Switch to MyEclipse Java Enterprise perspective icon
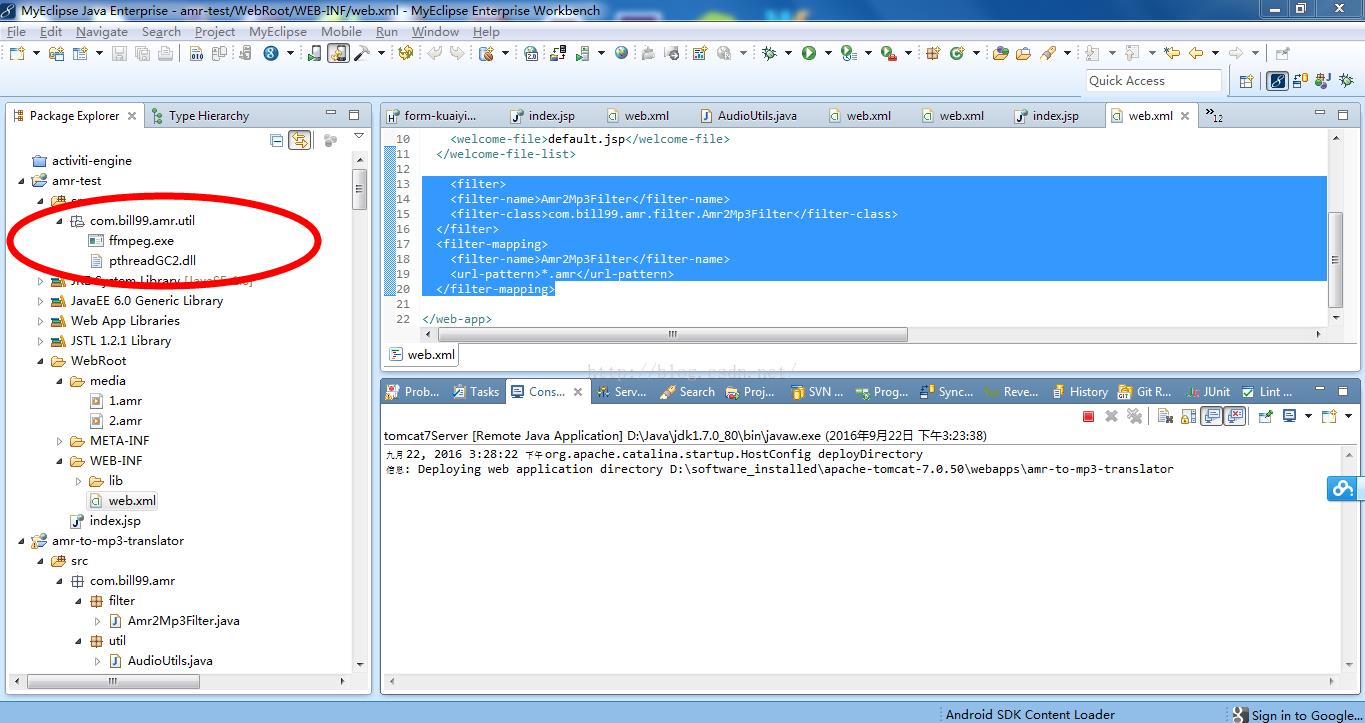This screenshot has height=723, width=1365. coord(1277,81)
